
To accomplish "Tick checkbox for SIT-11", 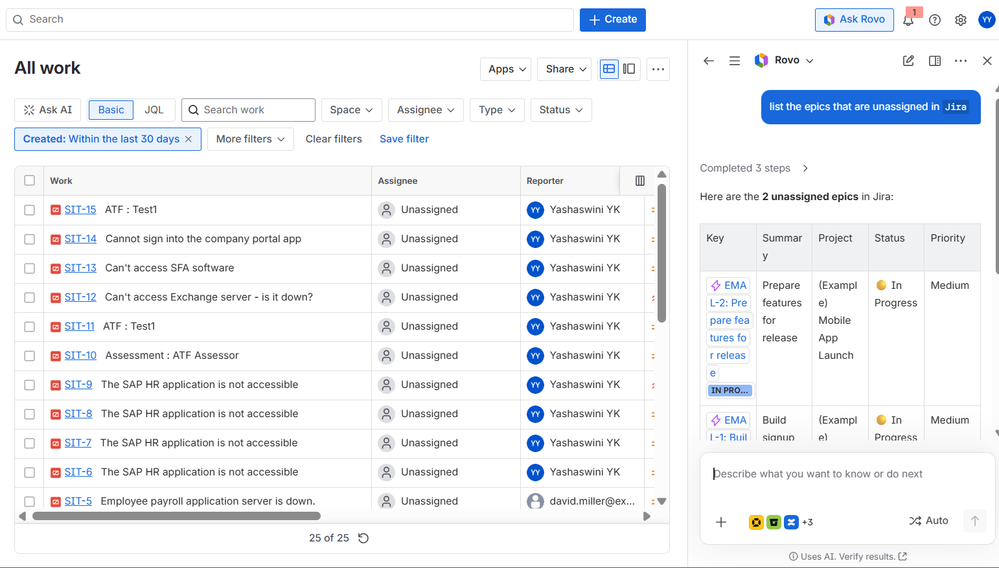I will pyautogui.click(x=29, y=327).
